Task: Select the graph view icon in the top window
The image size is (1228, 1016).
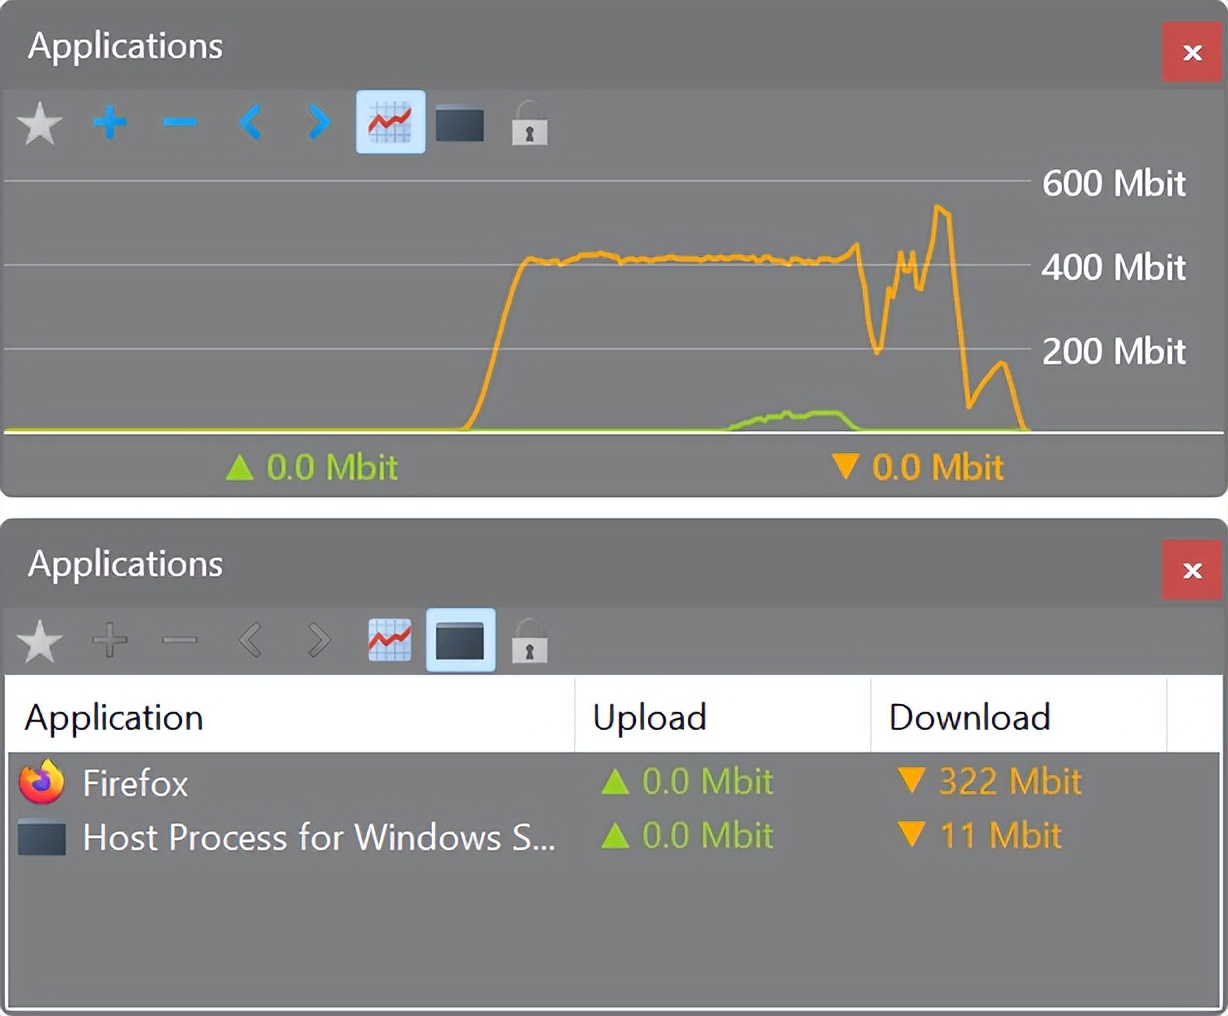Action: [389, 123]
